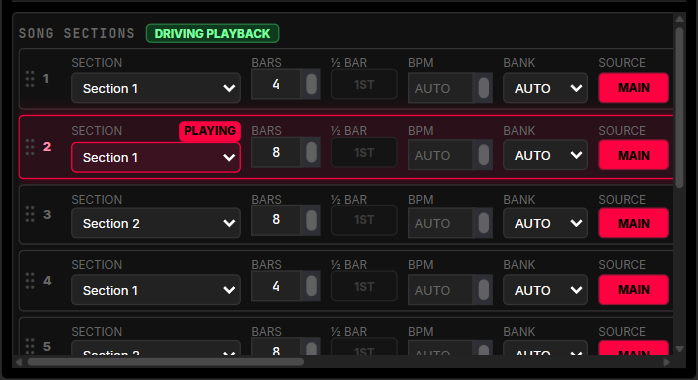698x380 pixels.
Task: Click the Bars stepper handle in row 2
Action: pyautogui.click(x=311, y=152)
